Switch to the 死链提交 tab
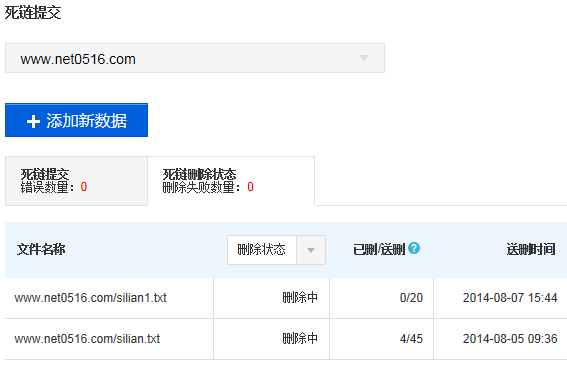The height and width of the screenshot is (370, 567). tap(76, 181)
